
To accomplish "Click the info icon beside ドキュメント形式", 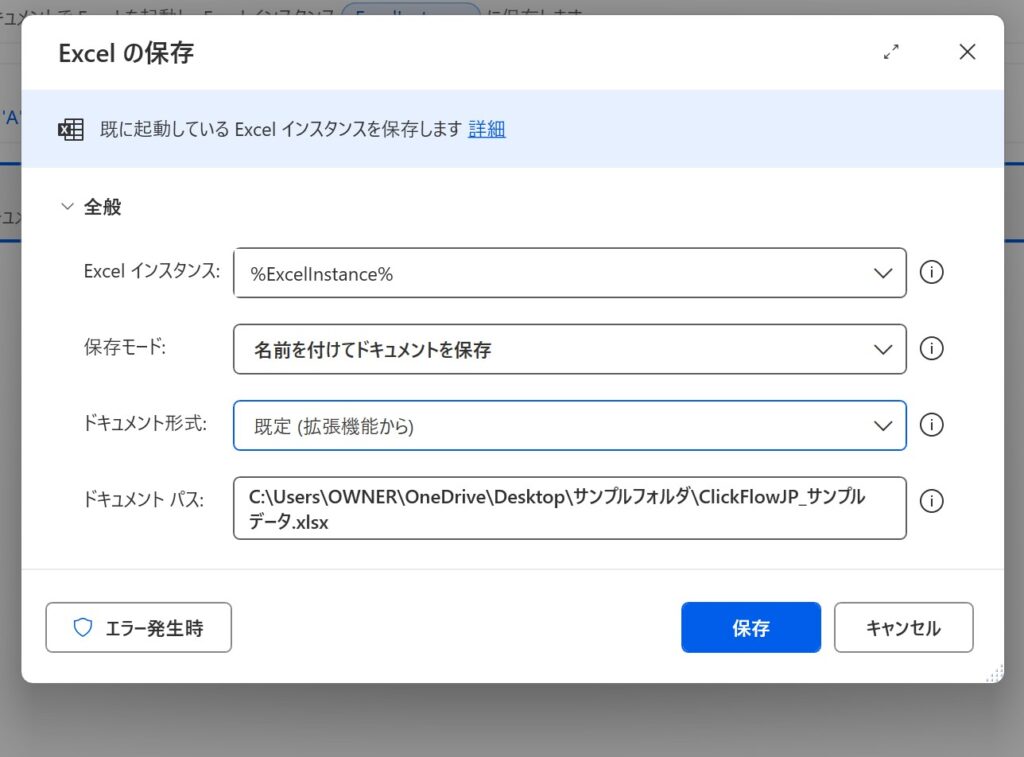I will click(931, 425).
